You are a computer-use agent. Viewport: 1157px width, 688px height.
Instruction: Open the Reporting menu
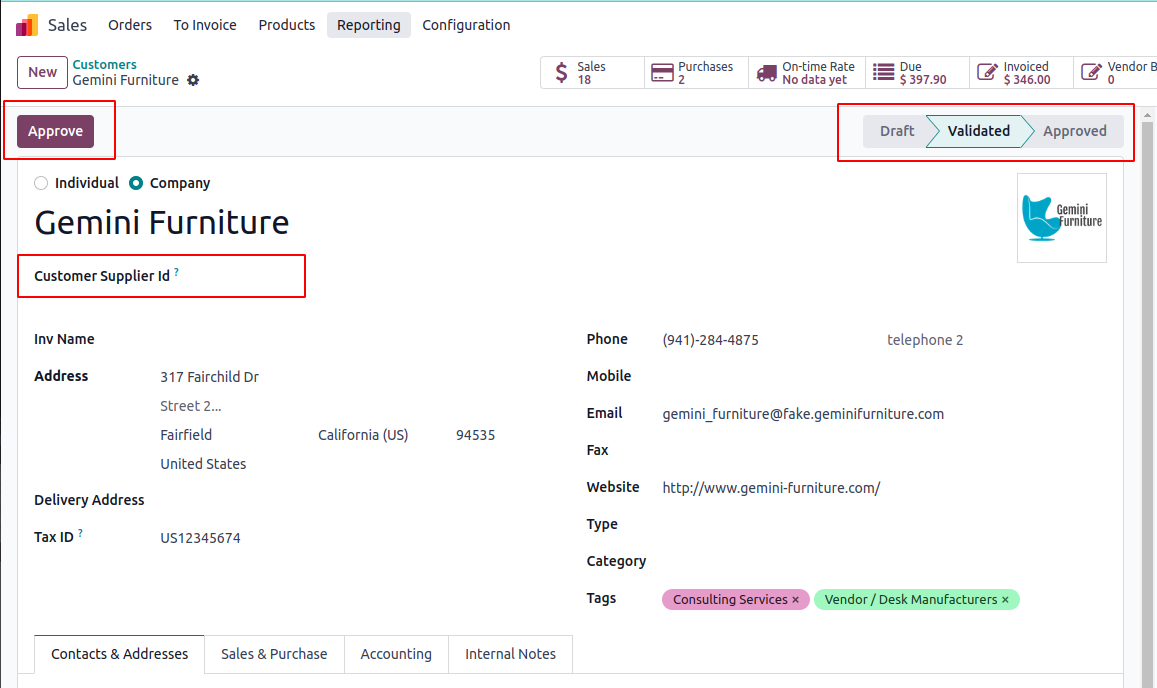click(369, 25)
